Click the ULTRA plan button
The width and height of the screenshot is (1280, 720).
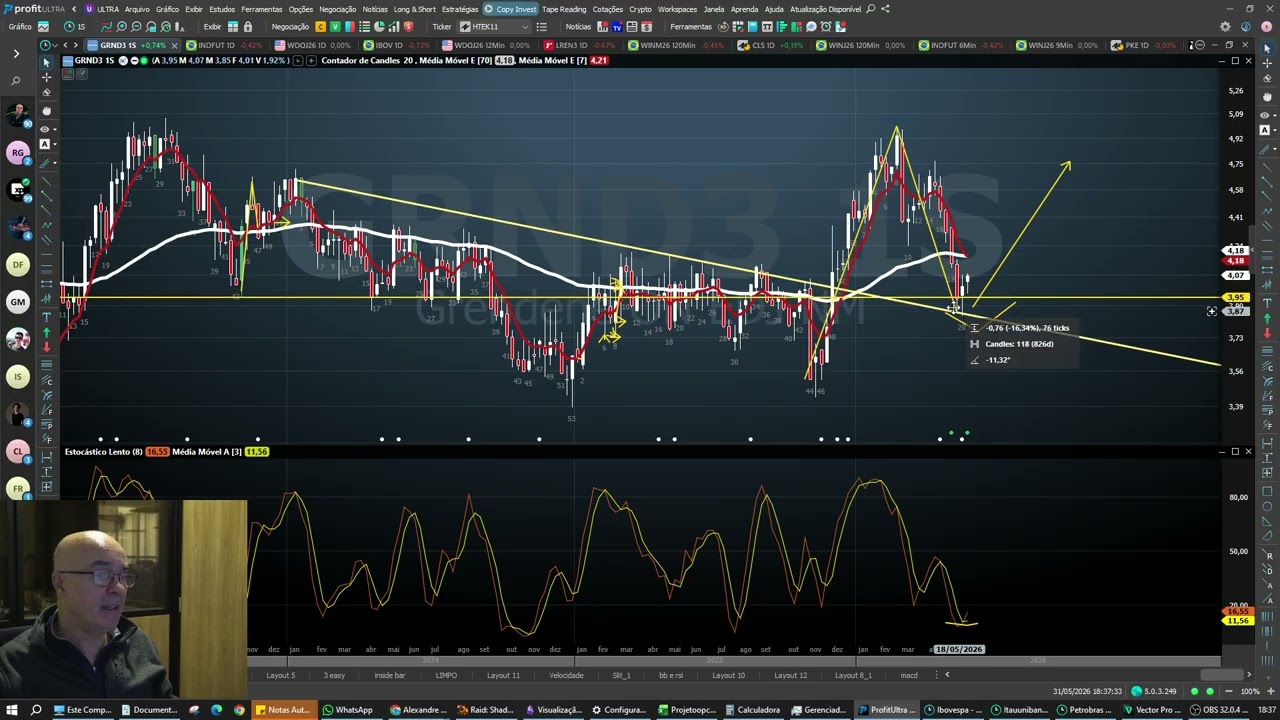[x=102, y=9]
